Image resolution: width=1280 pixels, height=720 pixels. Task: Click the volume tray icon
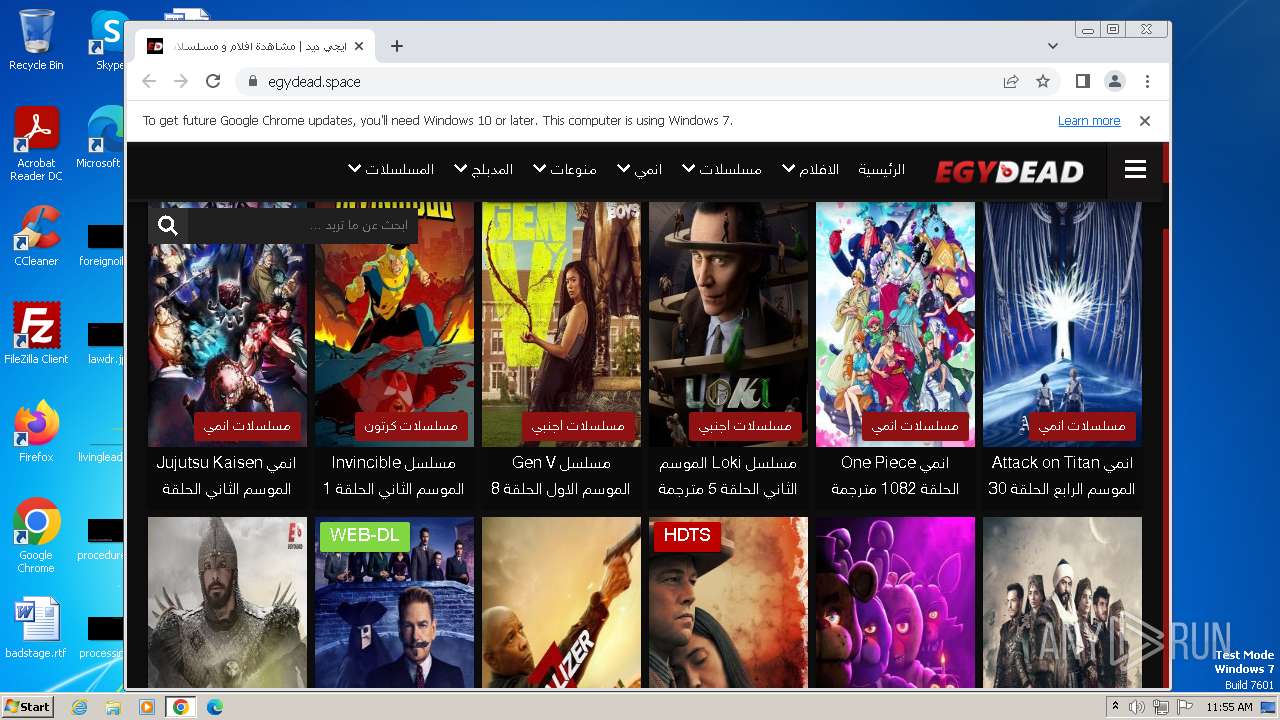[1137, 707]
